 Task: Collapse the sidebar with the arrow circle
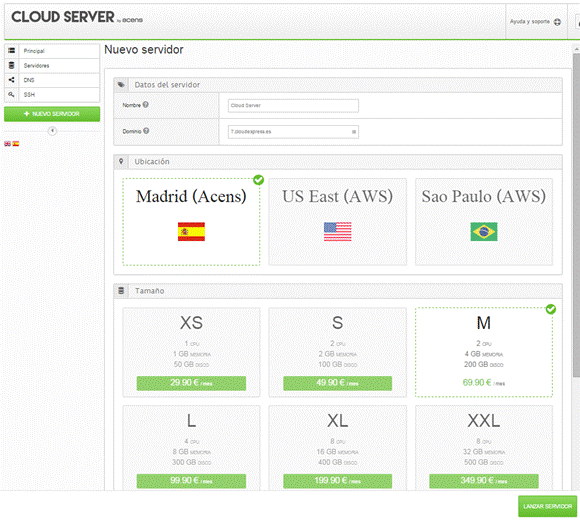[x=52, y=131]
